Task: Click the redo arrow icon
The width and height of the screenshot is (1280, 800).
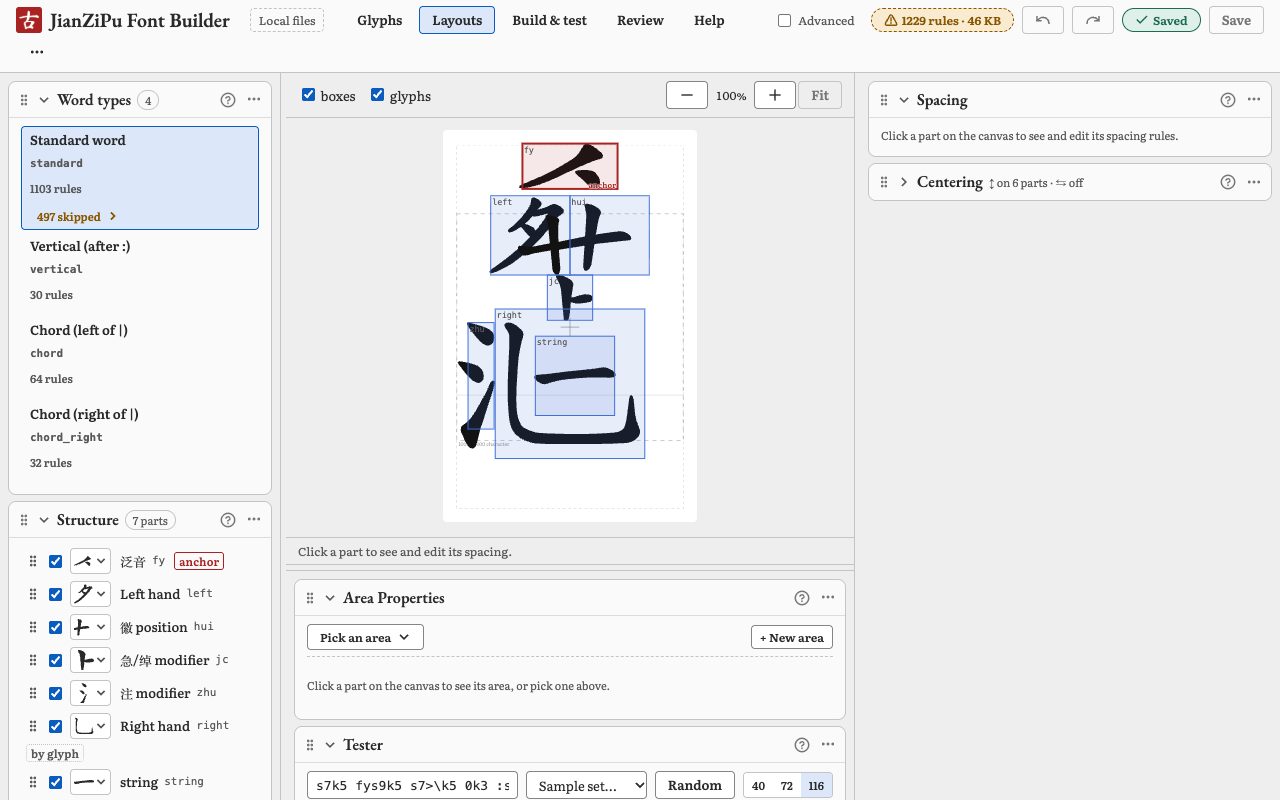Action: coord(1093,20)
